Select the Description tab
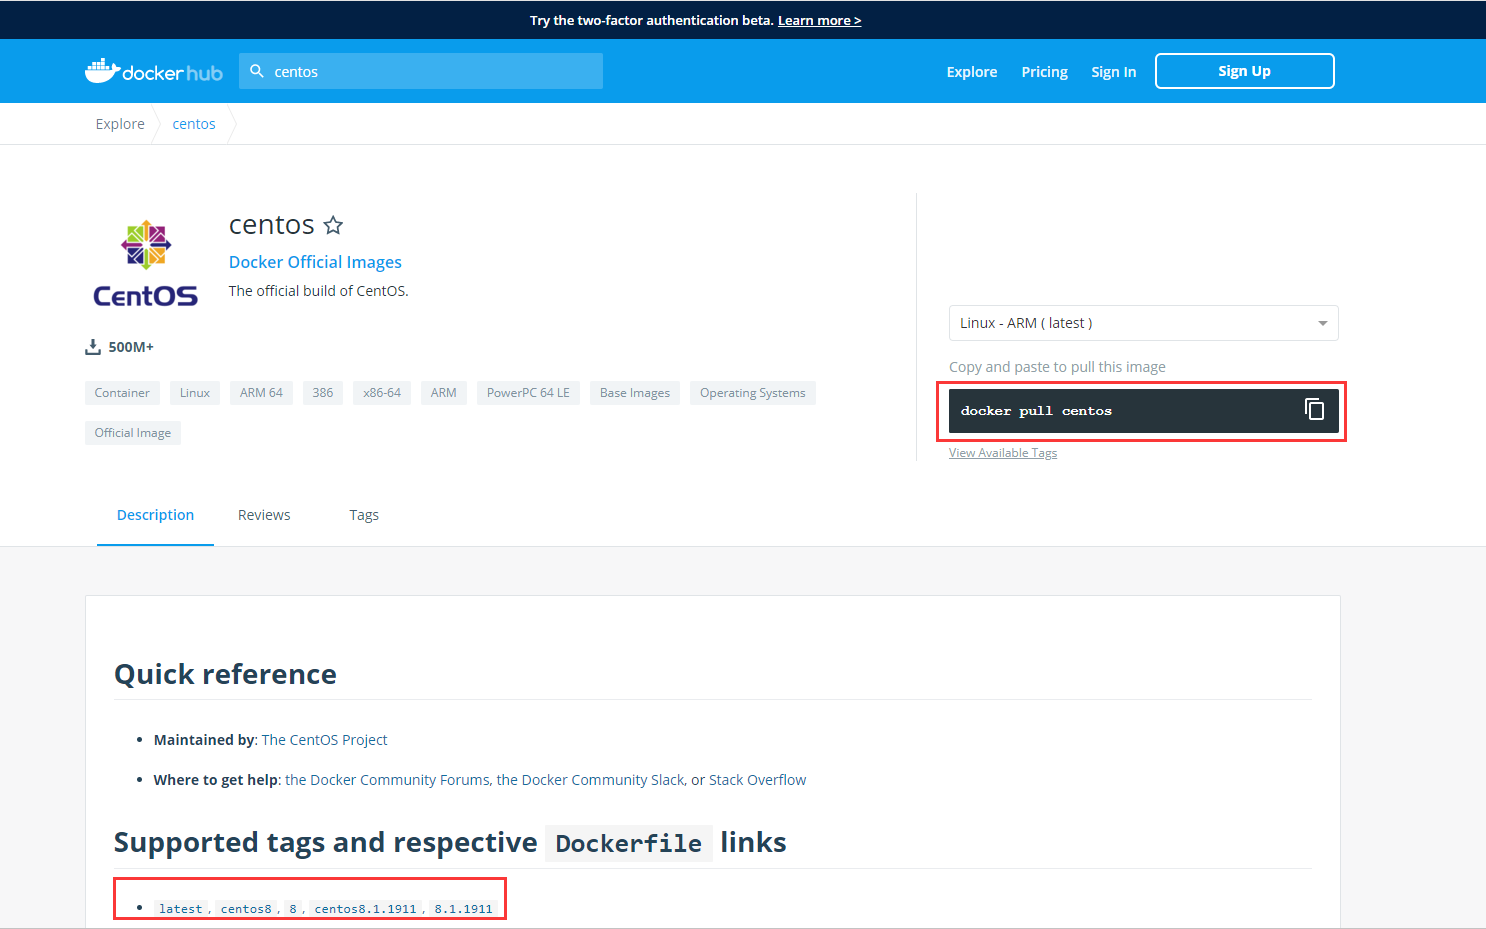Screen dimensions: 1486x929 155,514
